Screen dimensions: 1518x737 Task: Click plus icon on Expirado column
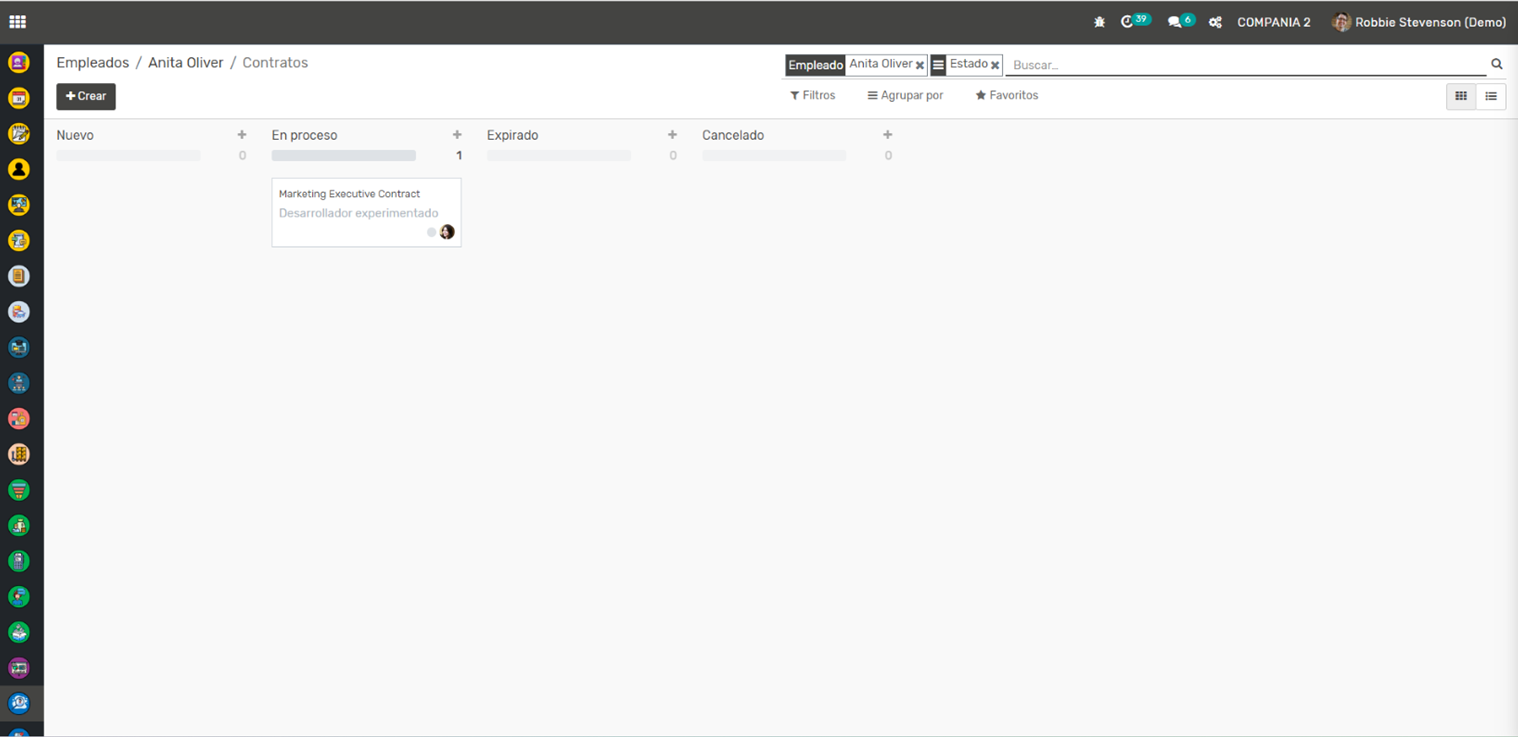tap(672, 135)
